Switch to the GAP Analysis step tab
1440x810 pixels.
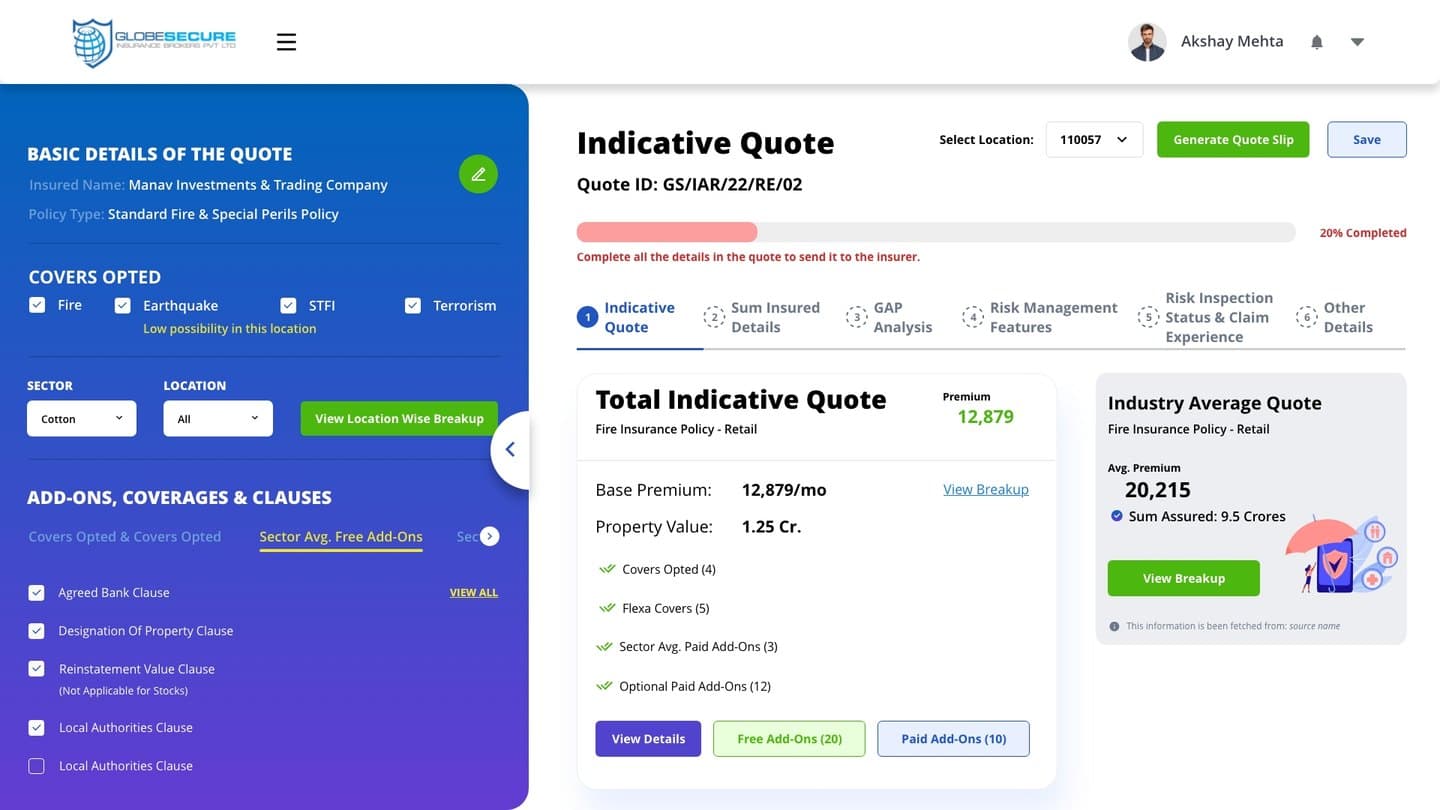point(890,317)
